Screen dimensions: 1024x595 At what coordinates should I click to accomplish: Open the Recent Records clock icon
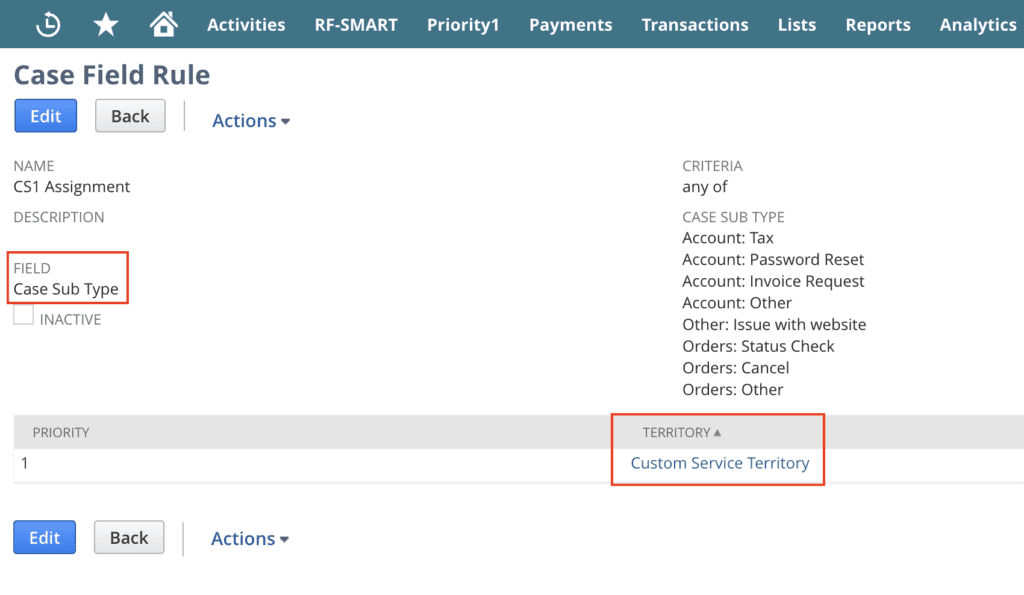coord(47,25)
